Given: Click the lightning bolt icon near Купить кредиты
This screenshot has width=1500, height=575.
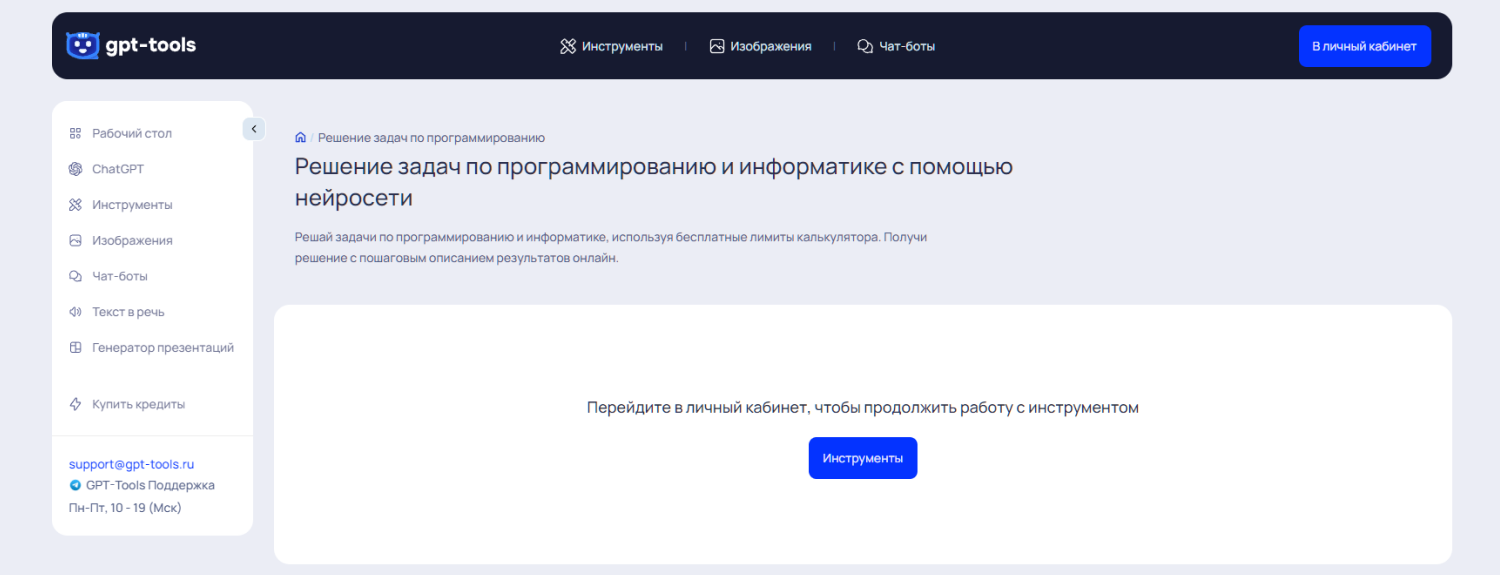Looking at the screenshot, I should coord(75,404).
